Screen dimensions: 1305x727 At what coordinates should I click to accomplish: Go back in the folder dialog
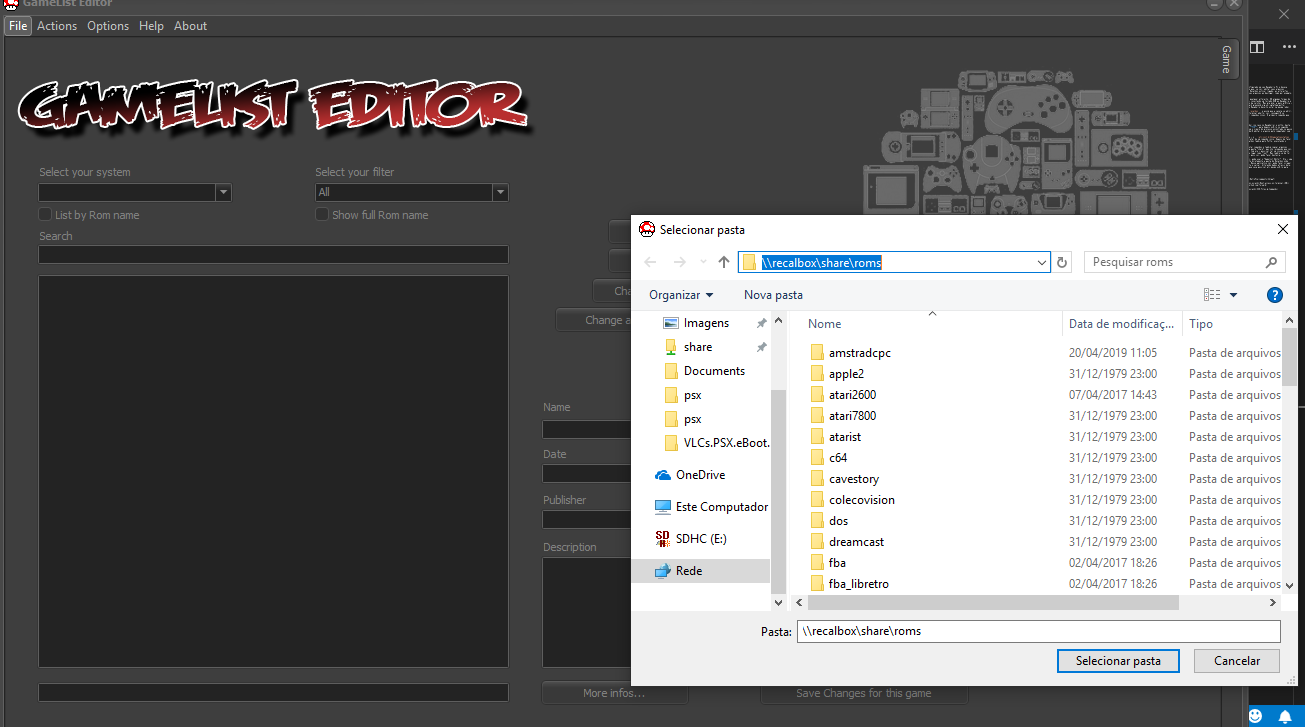(651, 262)
